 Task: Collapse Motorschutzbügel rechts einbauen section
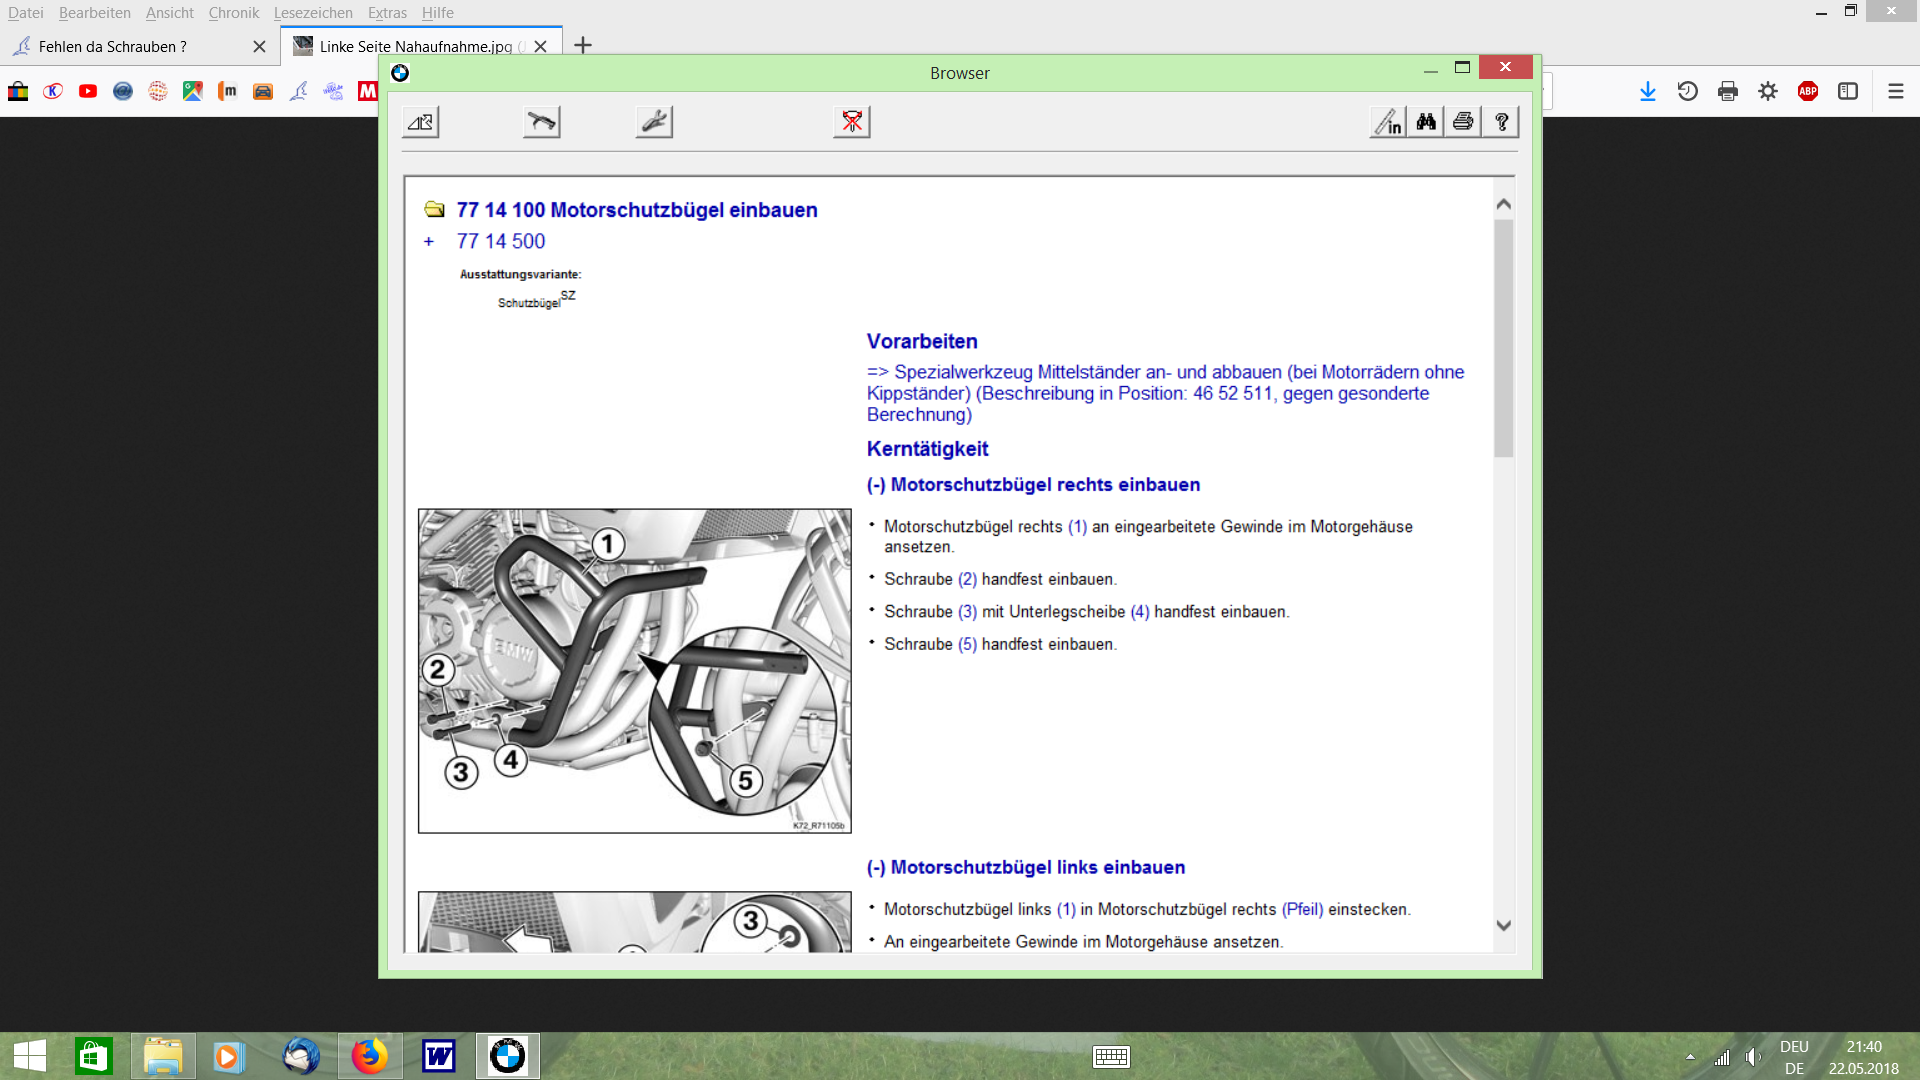(876, 485)
